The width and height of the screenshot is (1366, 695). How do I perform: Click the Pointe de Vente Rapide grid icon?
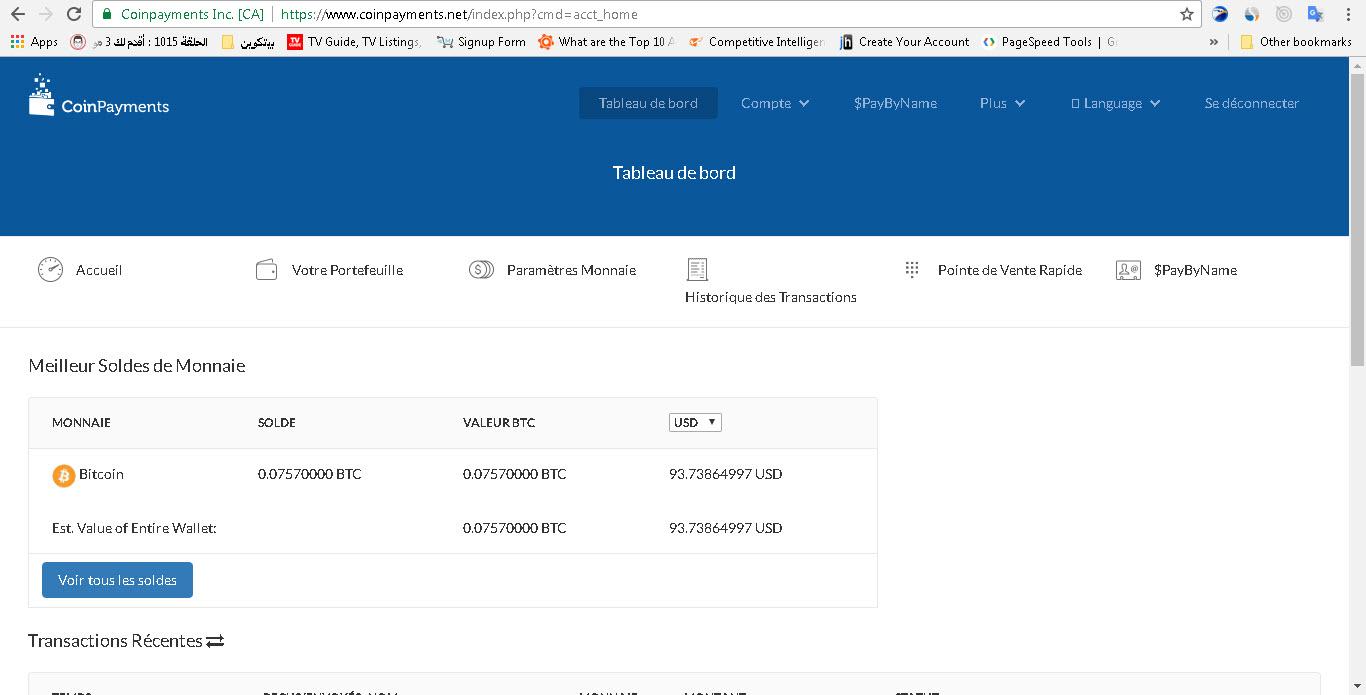click(x=912, y=270)
